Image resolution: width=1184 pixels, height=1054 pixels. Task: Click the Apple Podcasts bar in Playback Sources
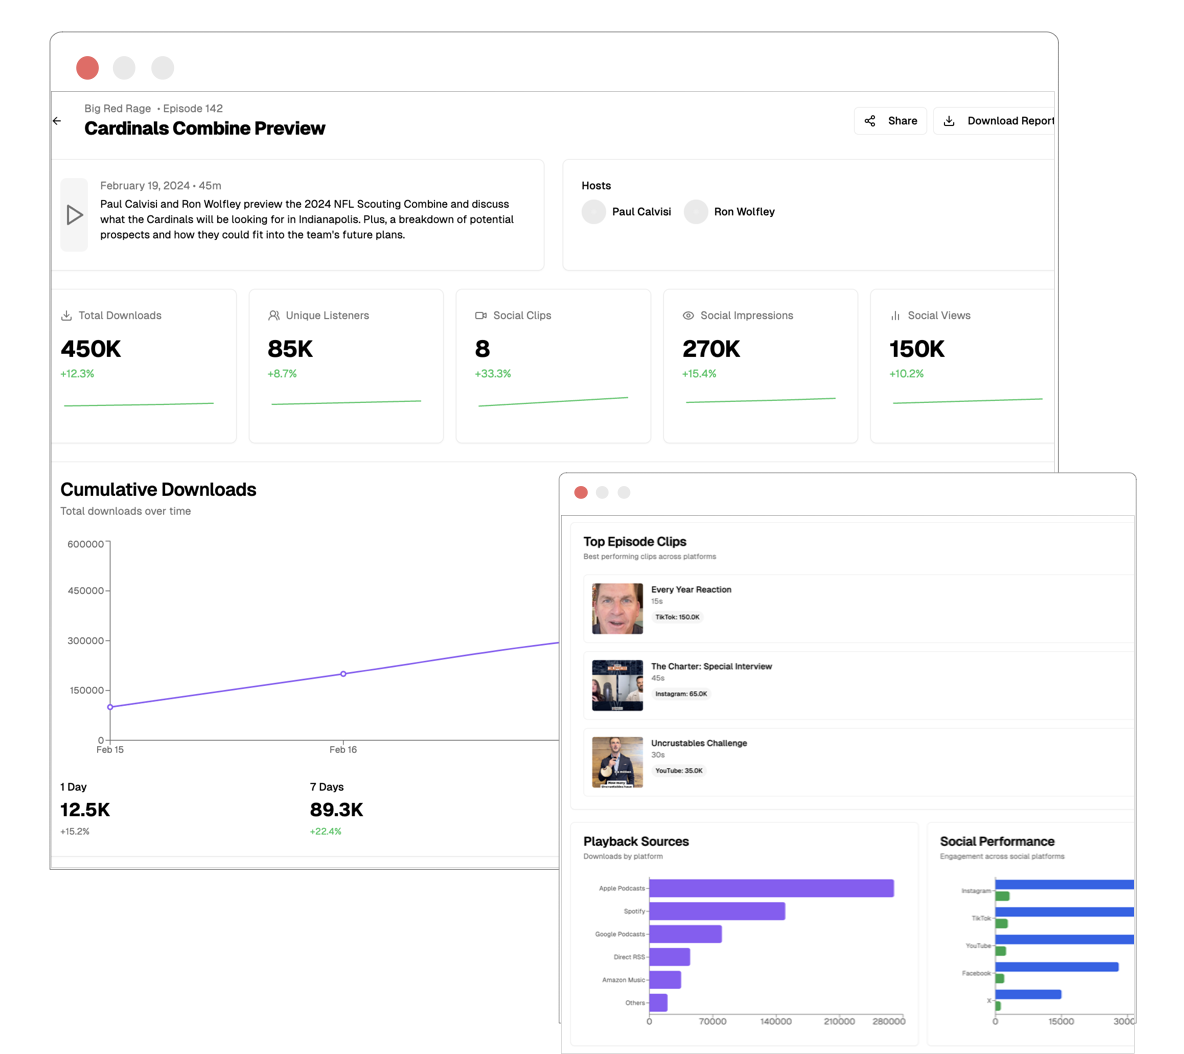pyautogui.click(x=770, y=888)
